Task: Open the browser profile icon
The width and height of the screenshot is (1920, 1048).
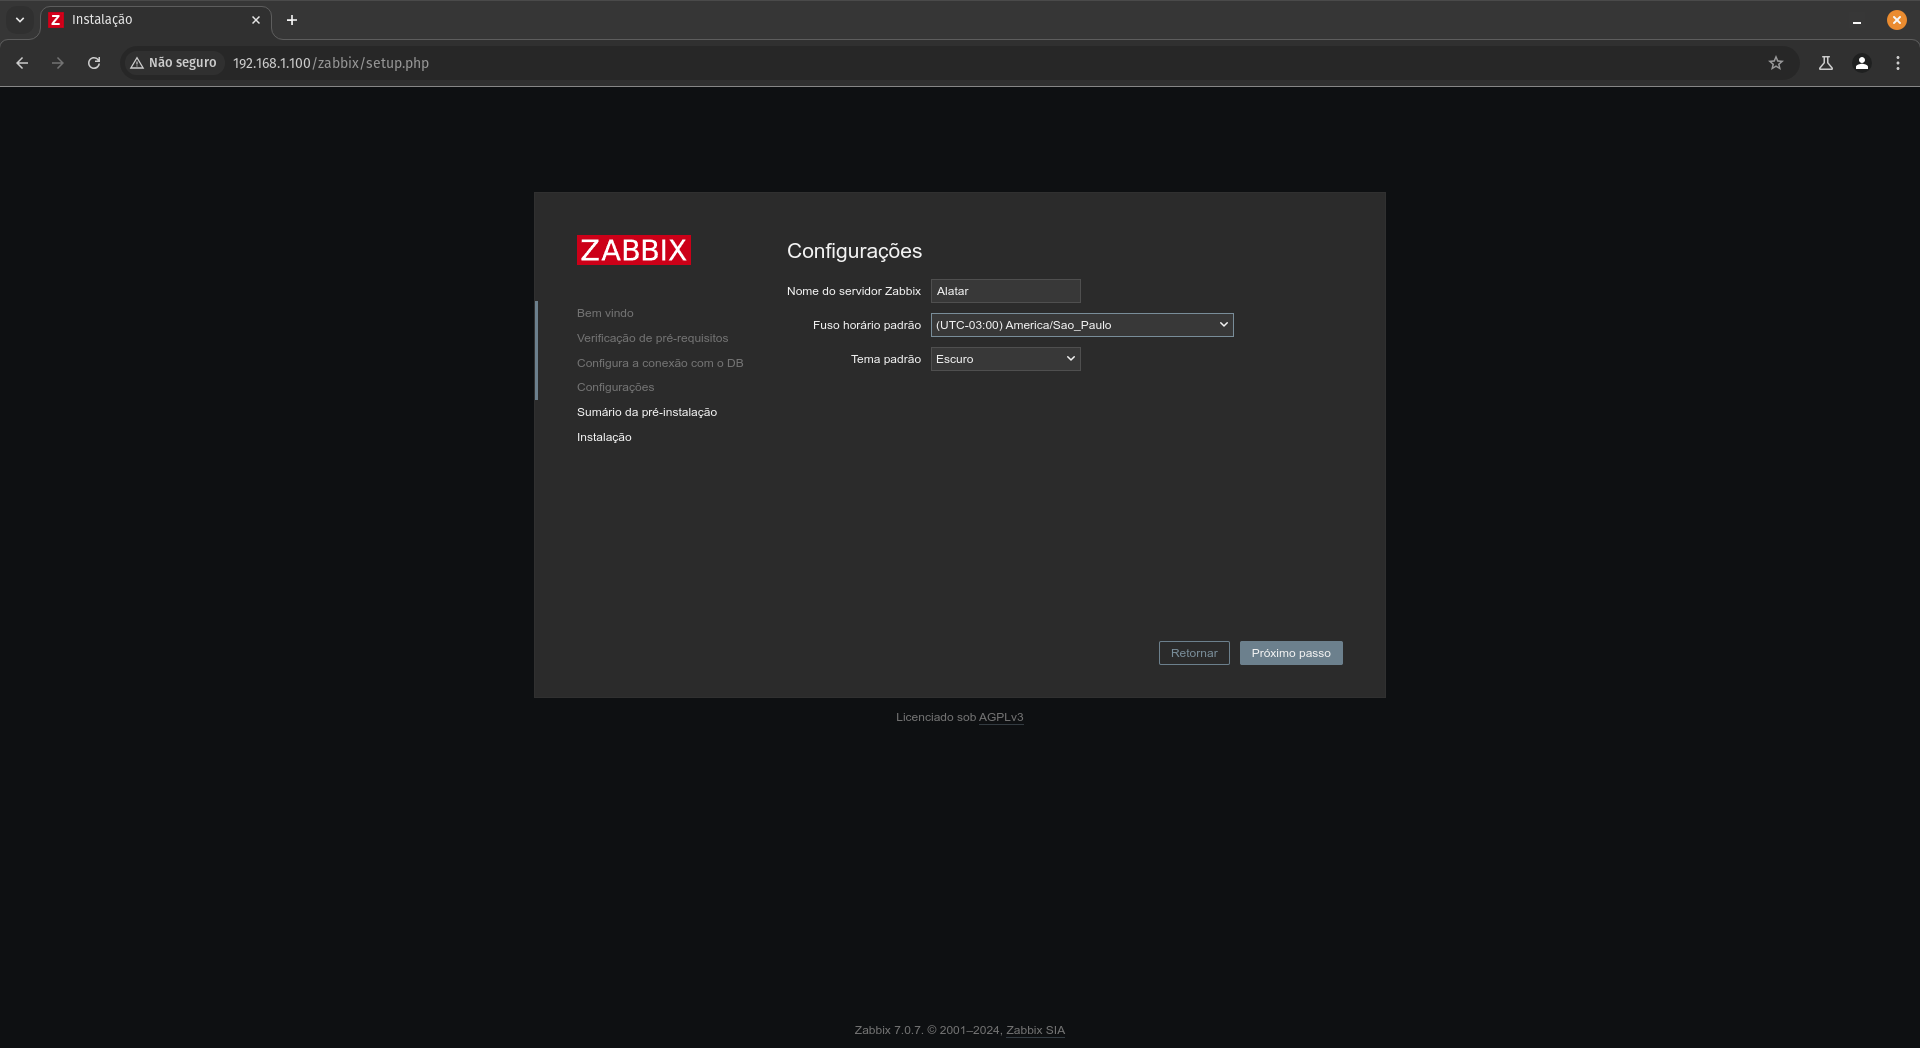Action: [1861, 62]
